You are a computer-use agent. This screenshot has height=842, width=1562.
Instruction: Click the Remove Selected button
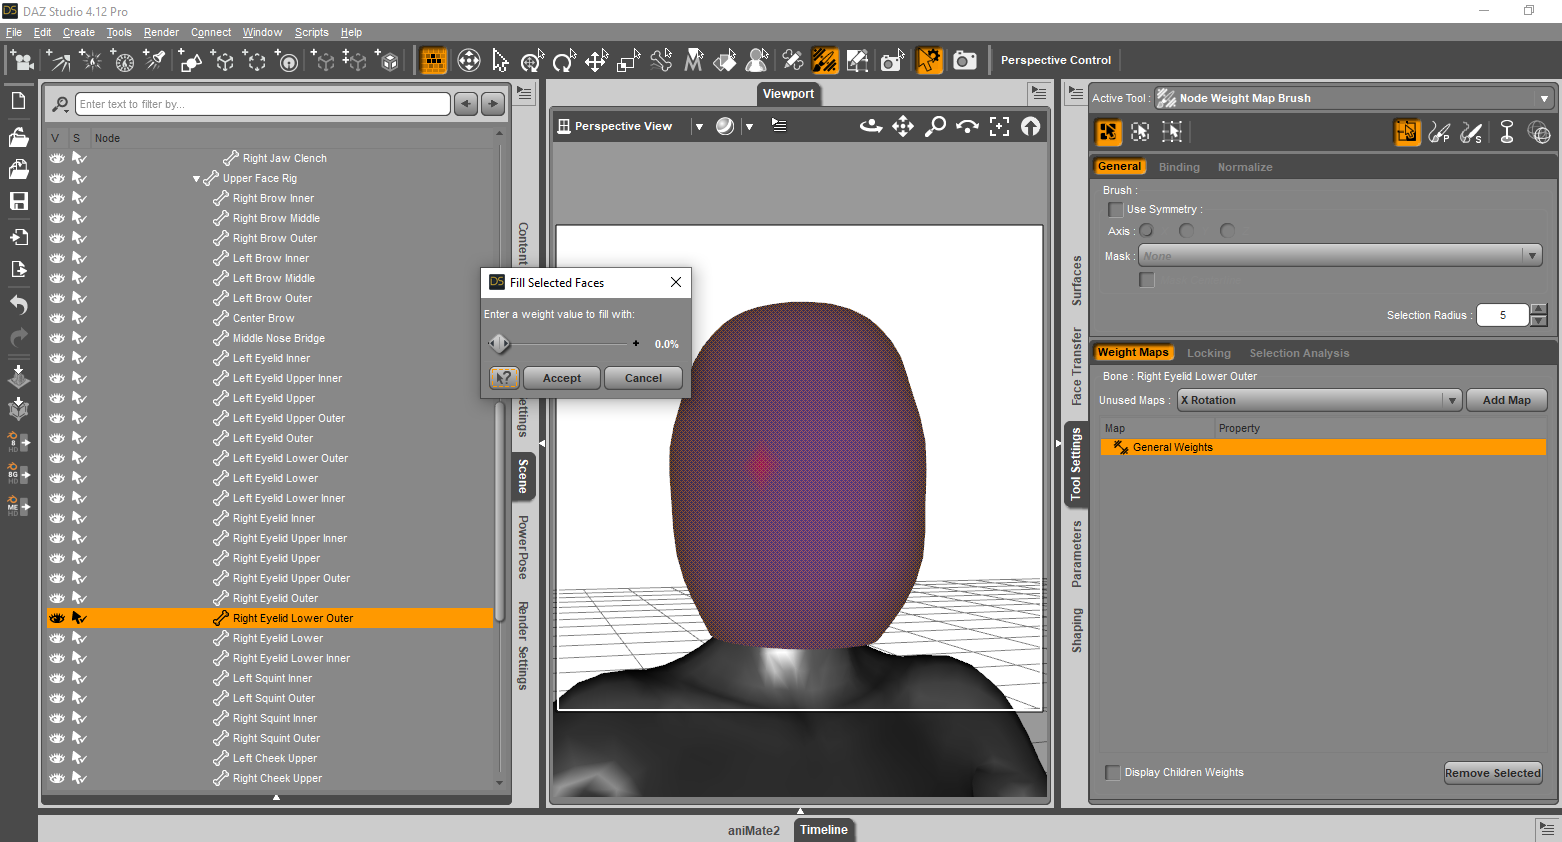(x=1493, y=773)
